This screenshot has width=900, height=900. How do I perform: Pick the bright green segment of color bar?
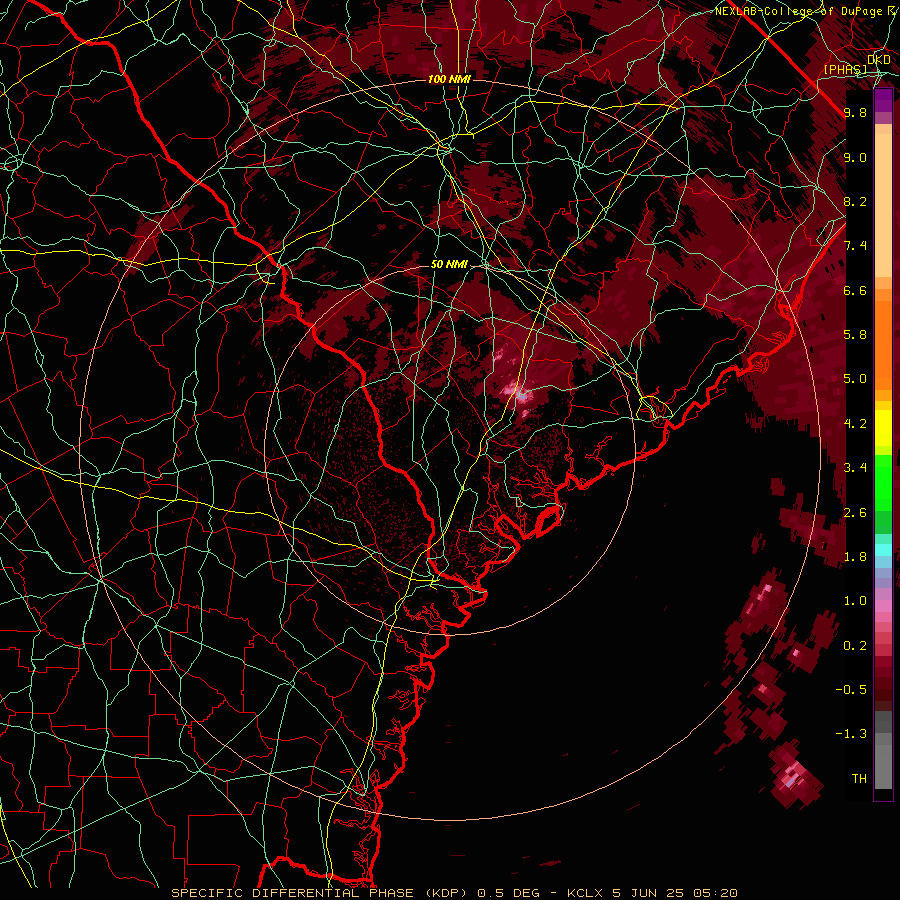tap(883, 482)
